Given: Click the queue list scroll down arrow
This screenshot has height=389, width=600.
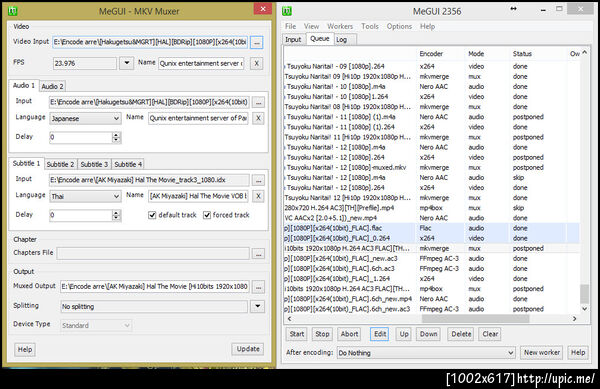Looking at the screenshot, I should click(585, 309).
